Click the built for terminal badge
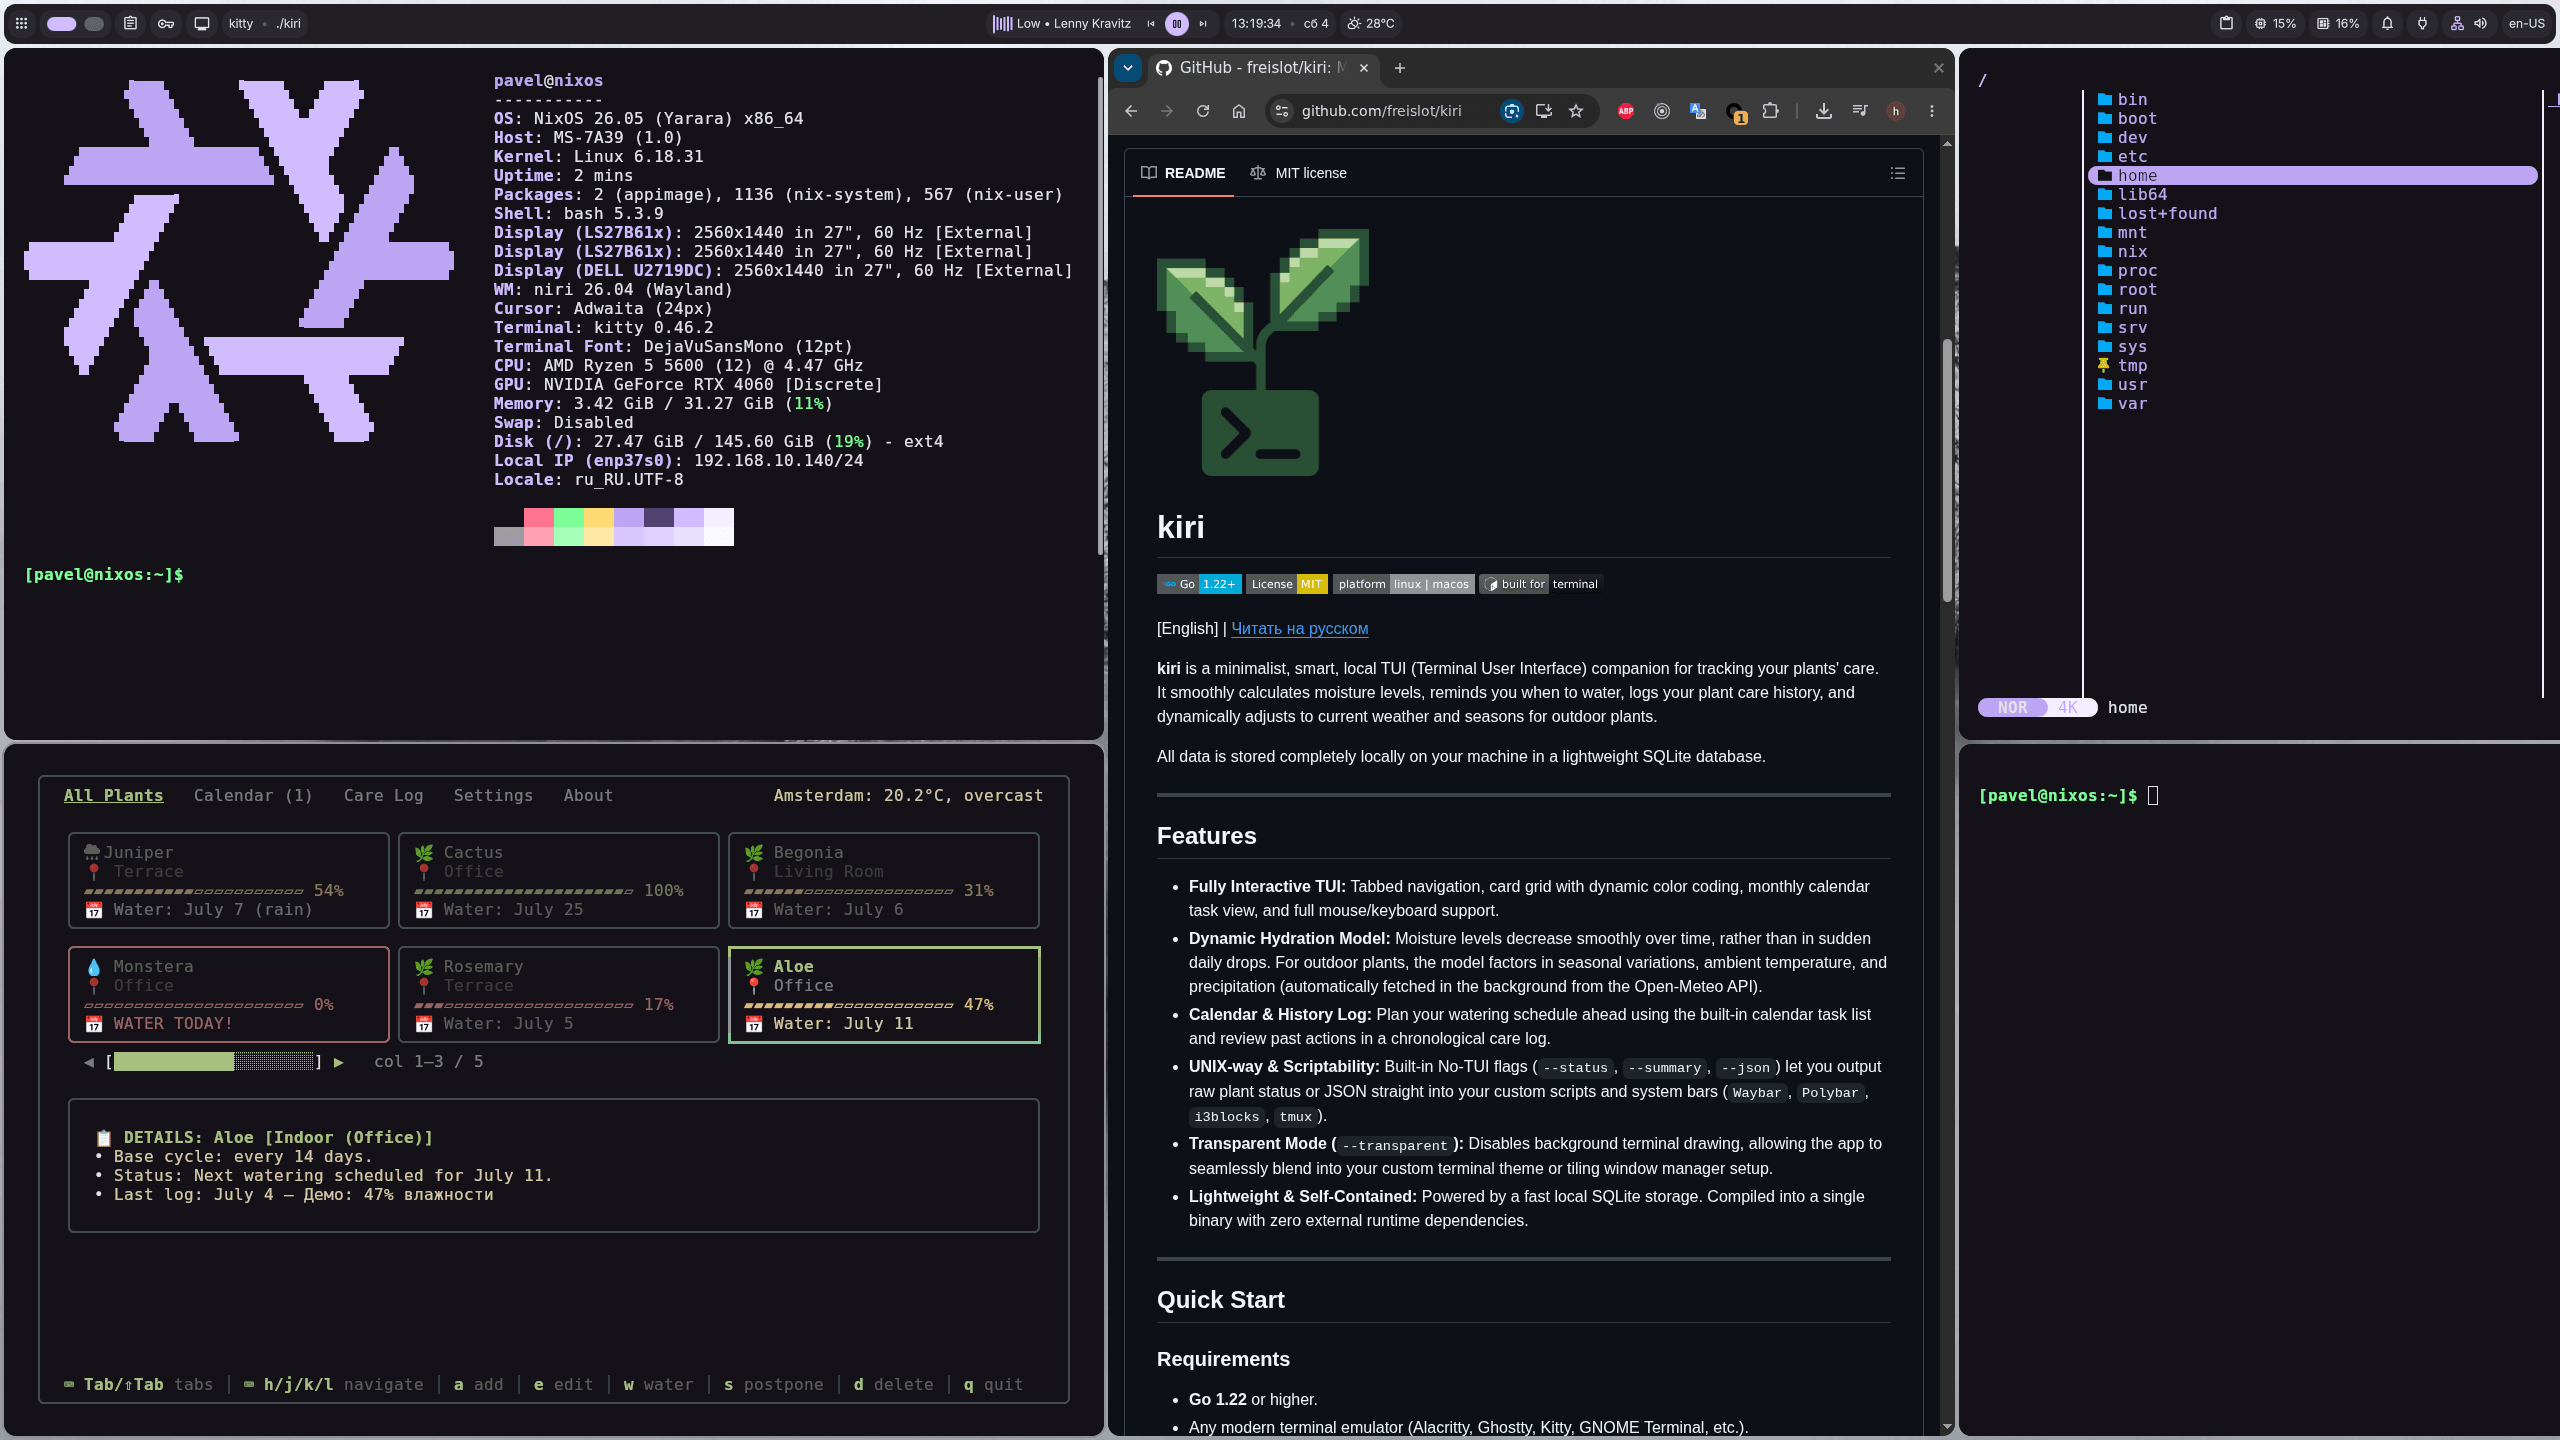Image resolution: width=2560 pixels, height=1440 pixels. pos(1541,584)
